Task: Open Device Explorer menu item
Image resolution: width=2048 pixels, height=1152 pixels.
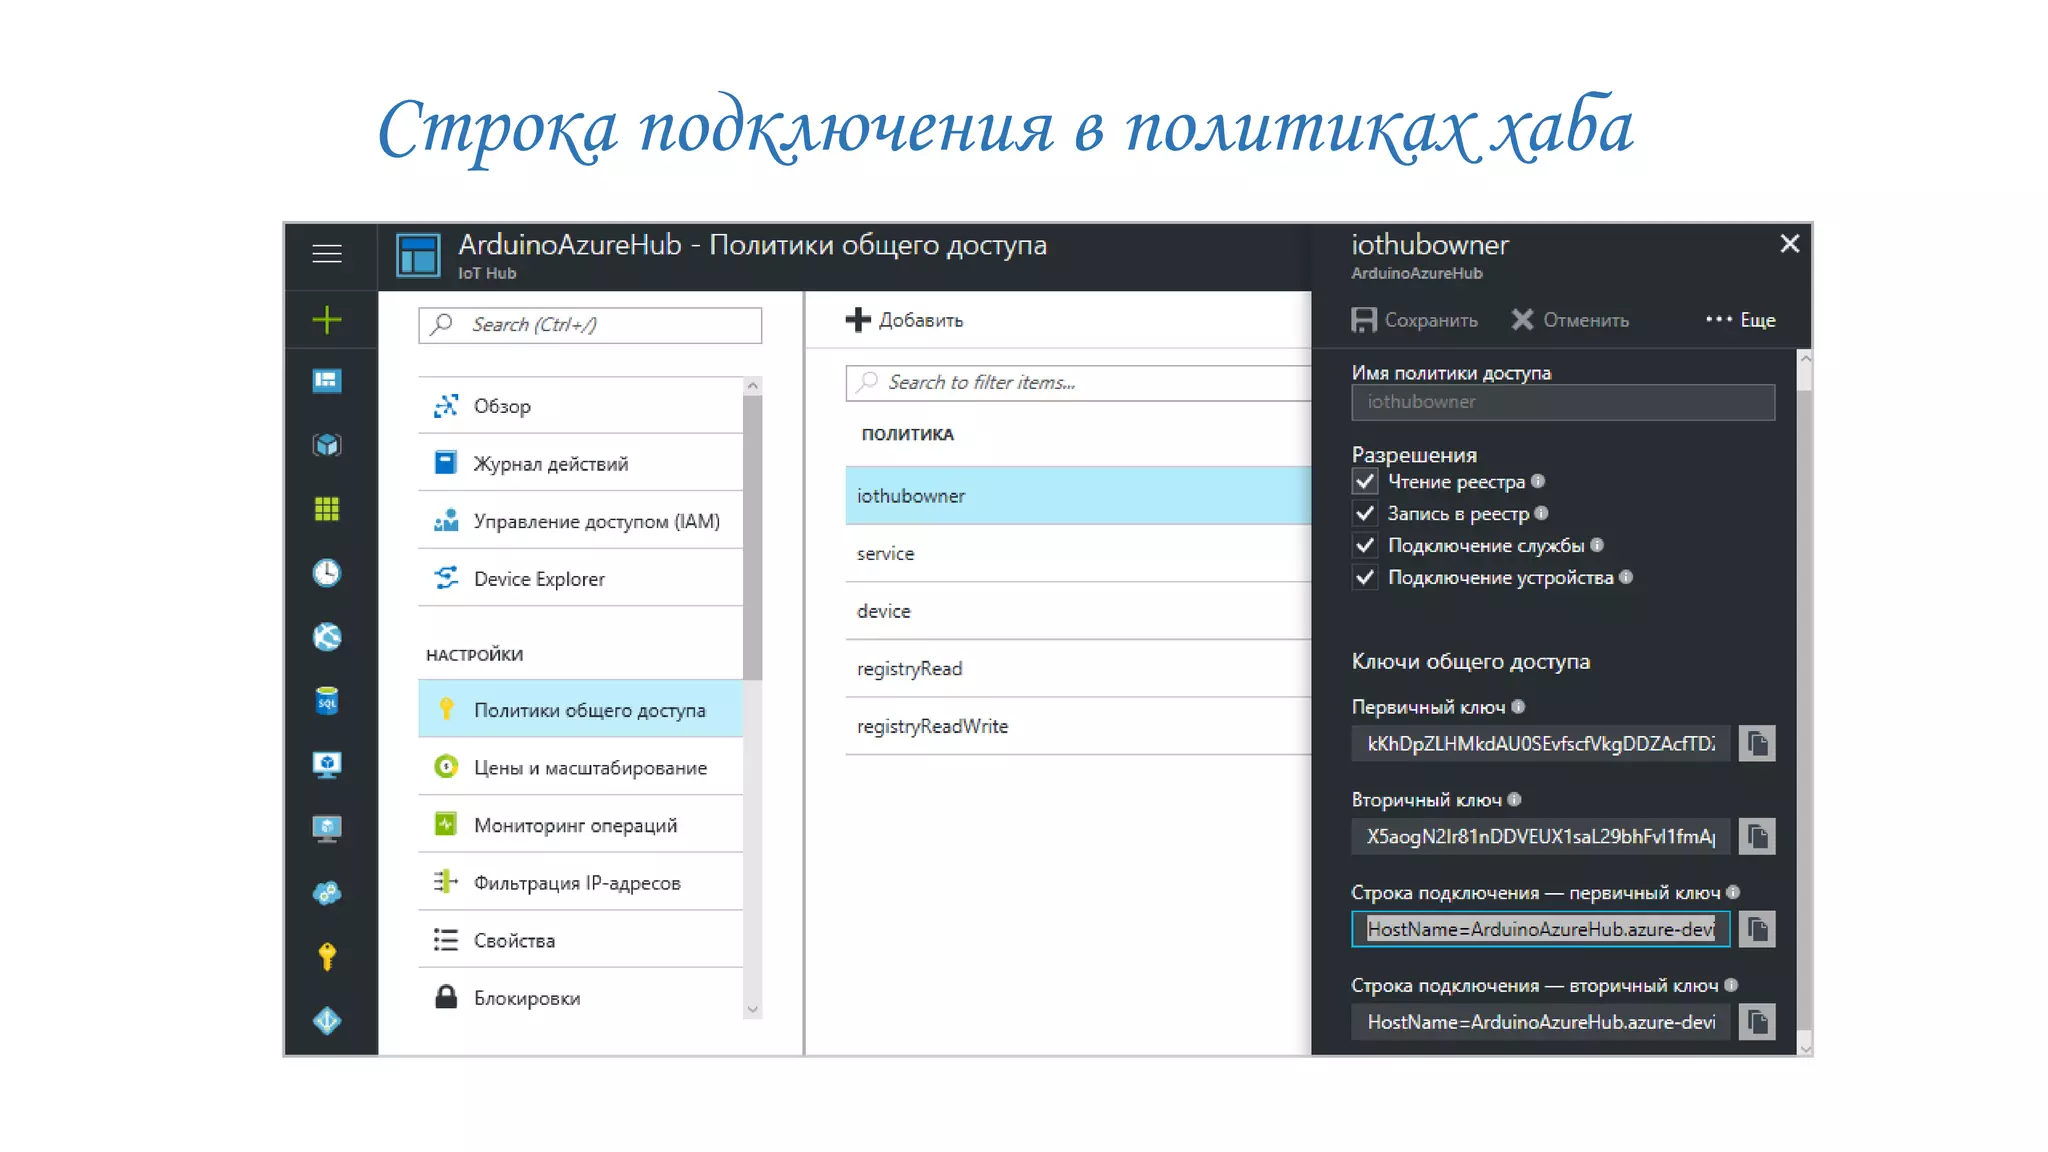Action: click(539, 579)
